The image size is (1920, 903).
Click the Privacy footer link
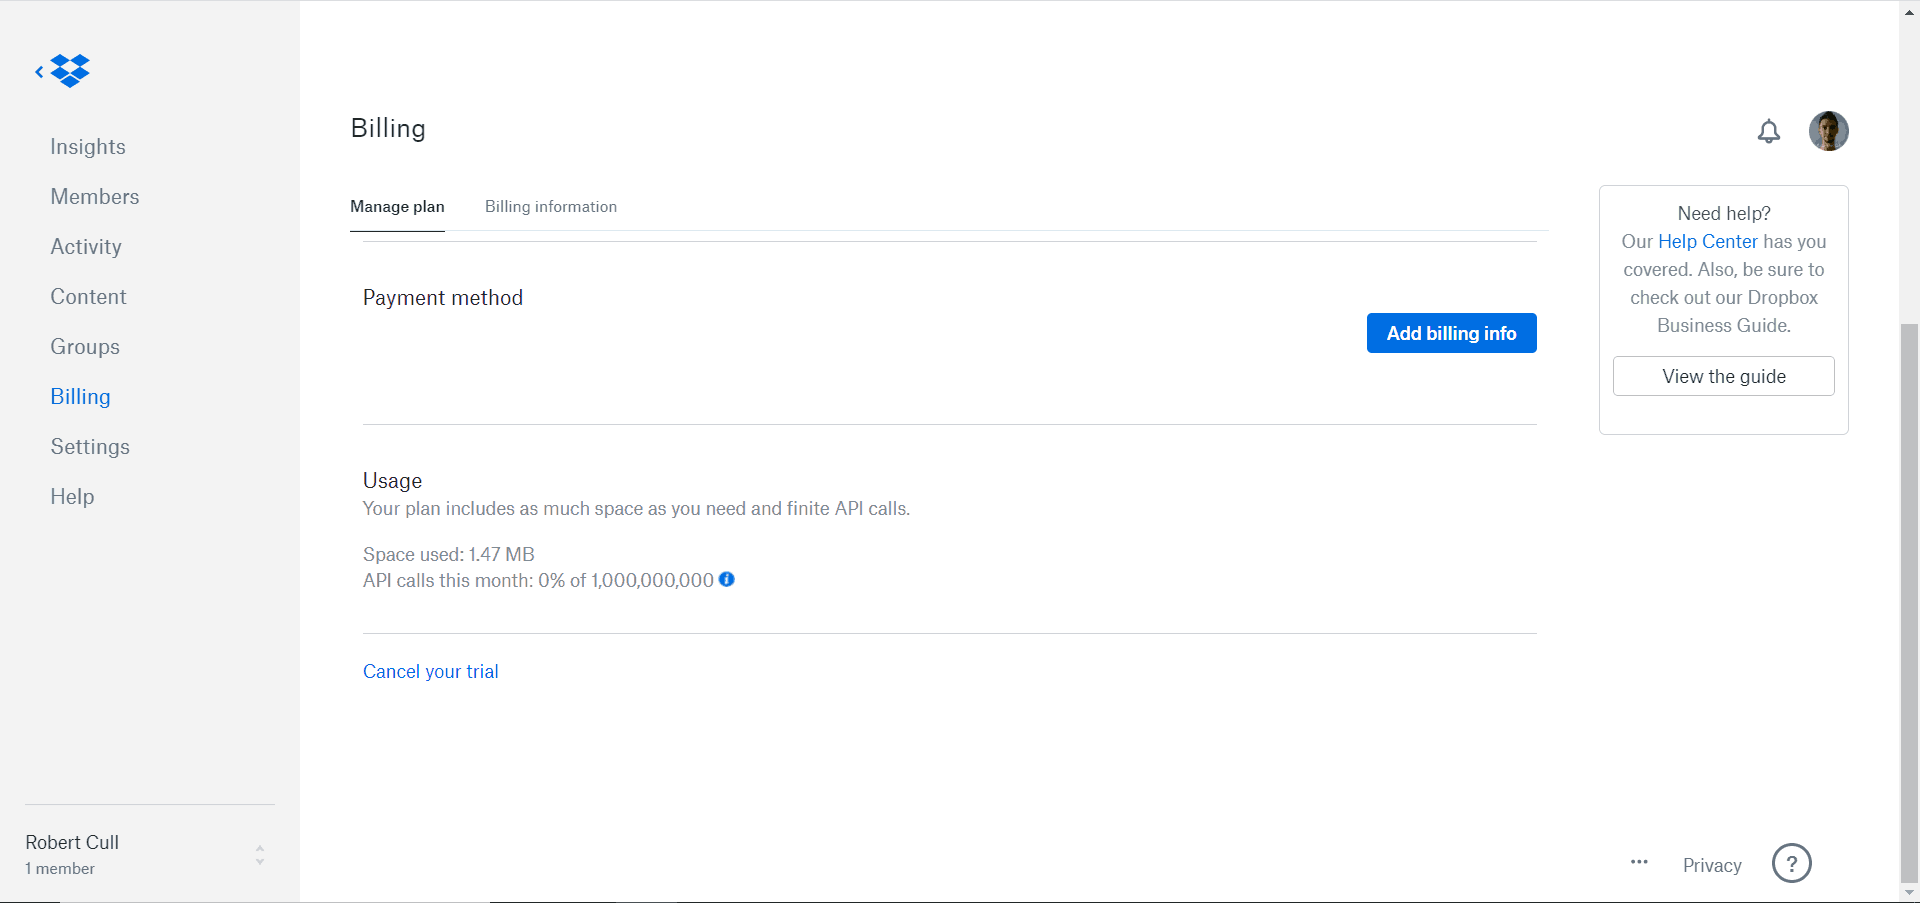1711,865
